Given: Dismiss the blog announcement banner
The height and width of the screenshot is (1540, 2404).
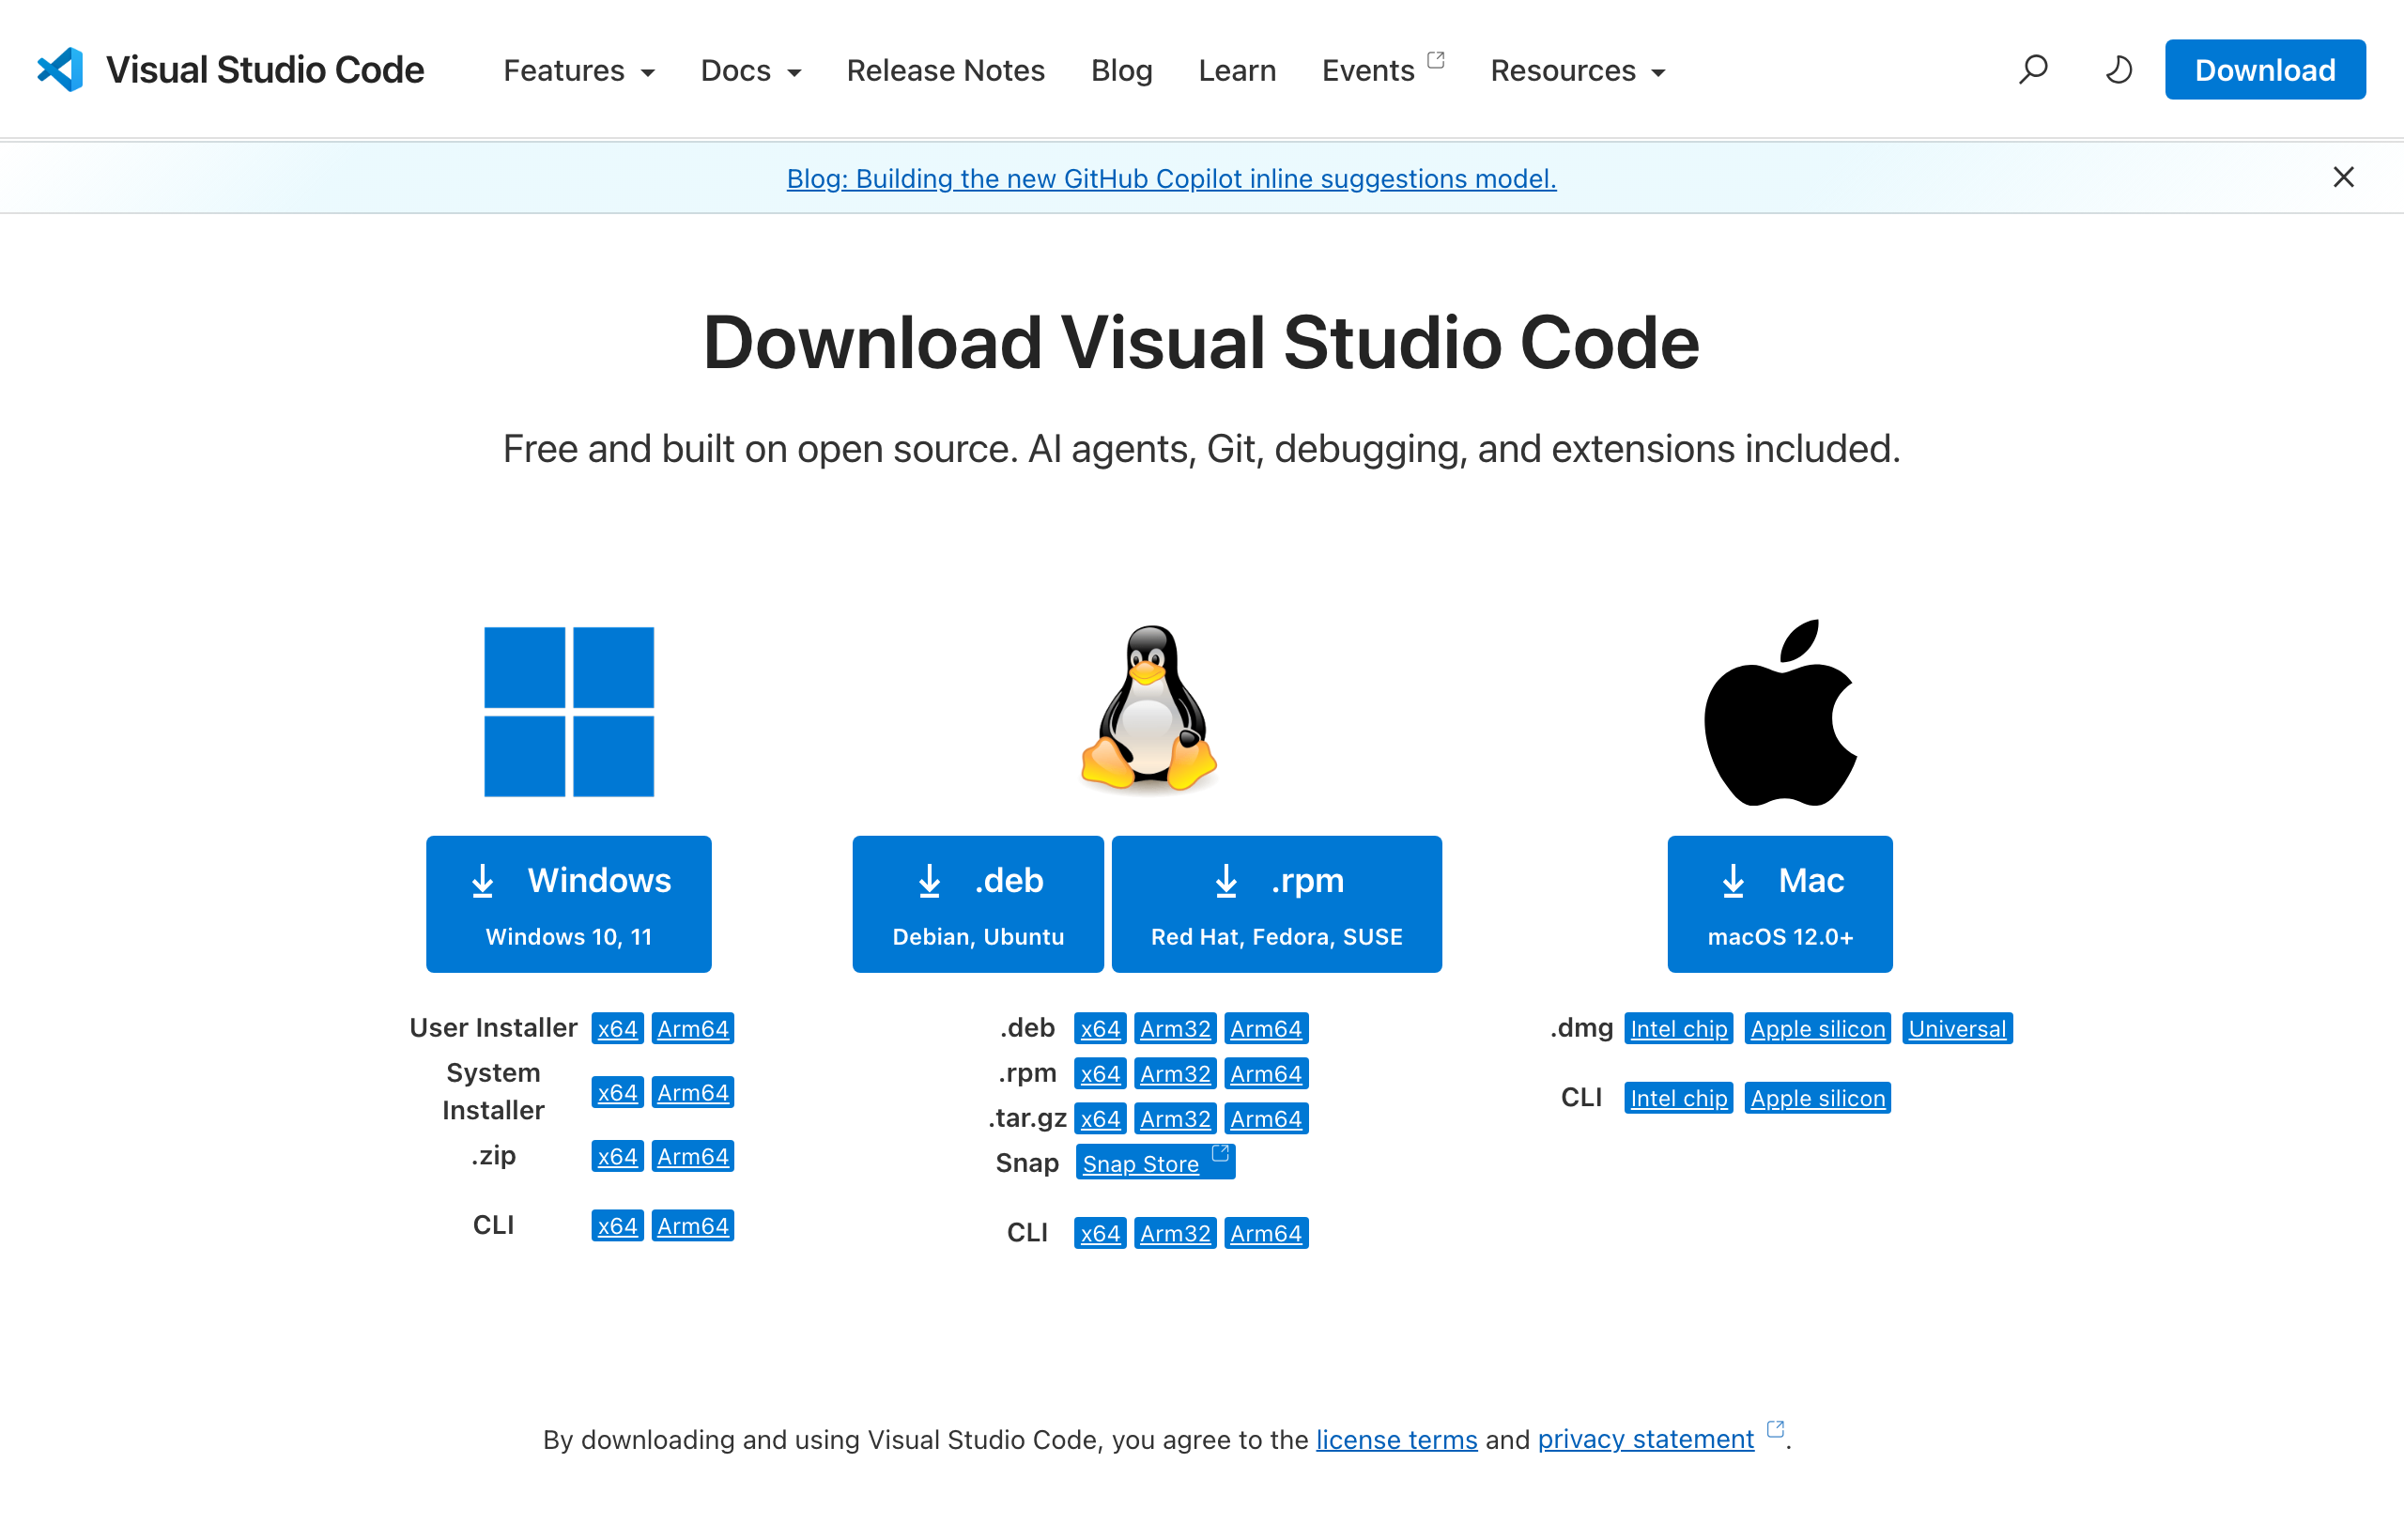Looking at the screenshot, I should coord(2343,177).
